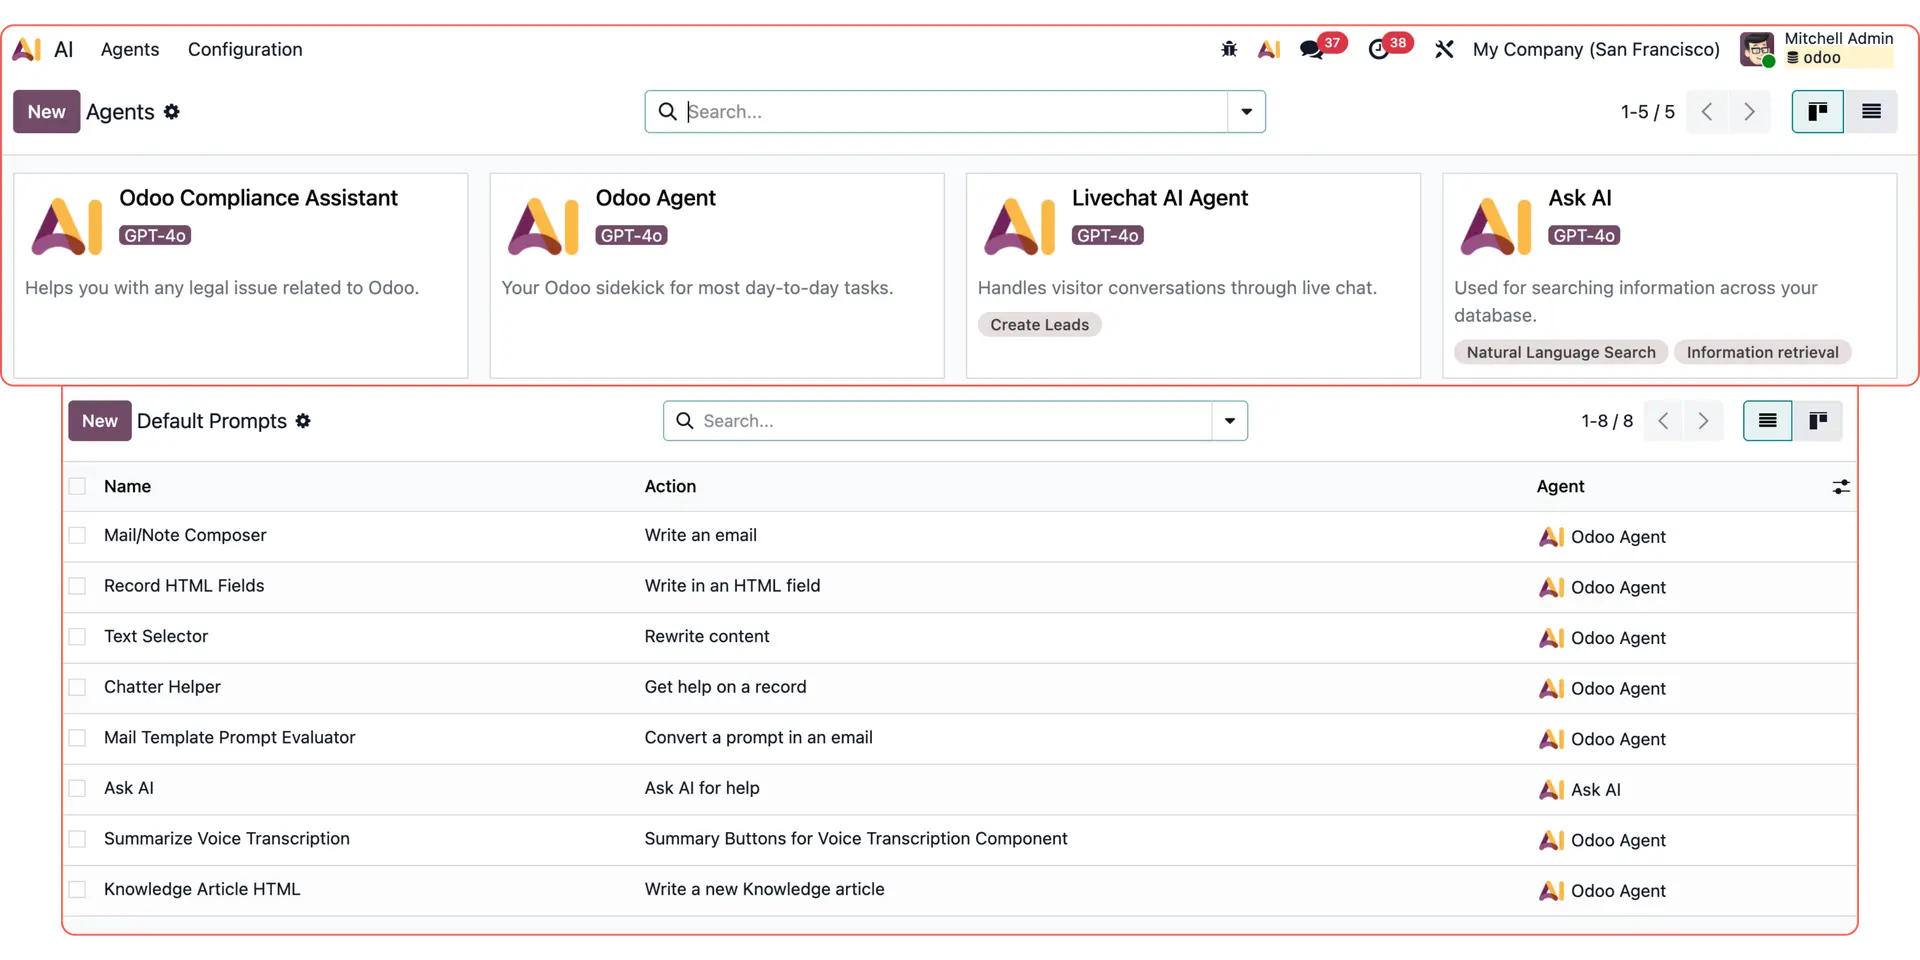1920x960 pixels.
Task: Open the conversations icon with 37 badge
Action: [1311, 50]
